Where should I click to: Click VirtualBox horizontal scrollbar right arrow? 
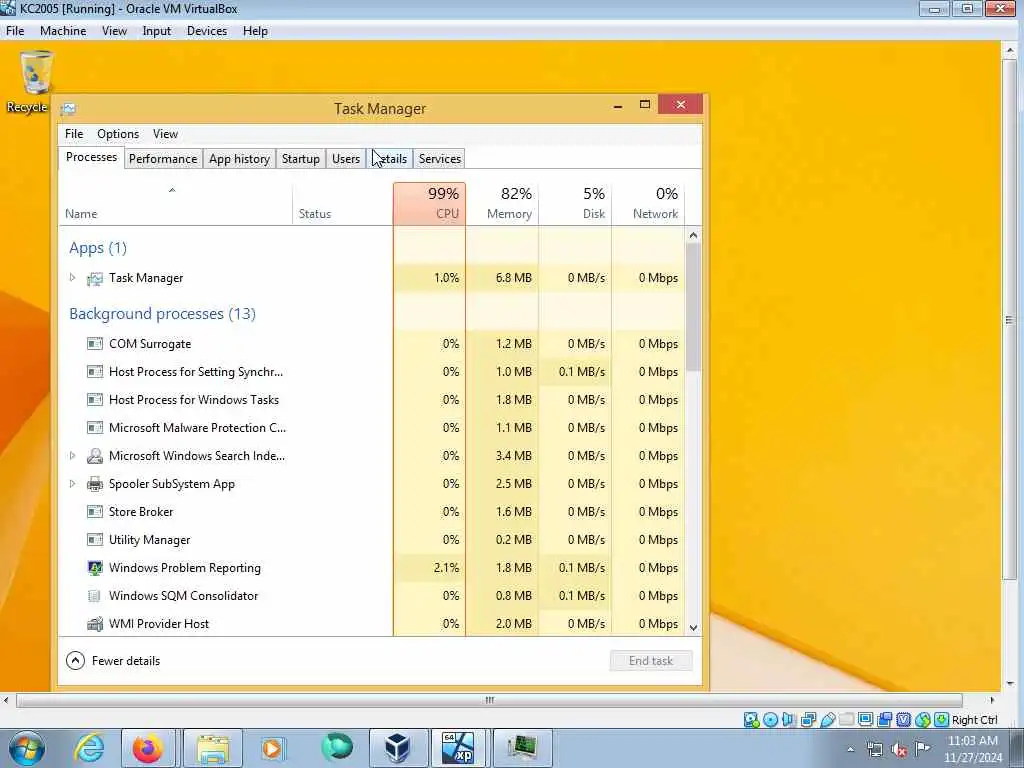(992, 700)
